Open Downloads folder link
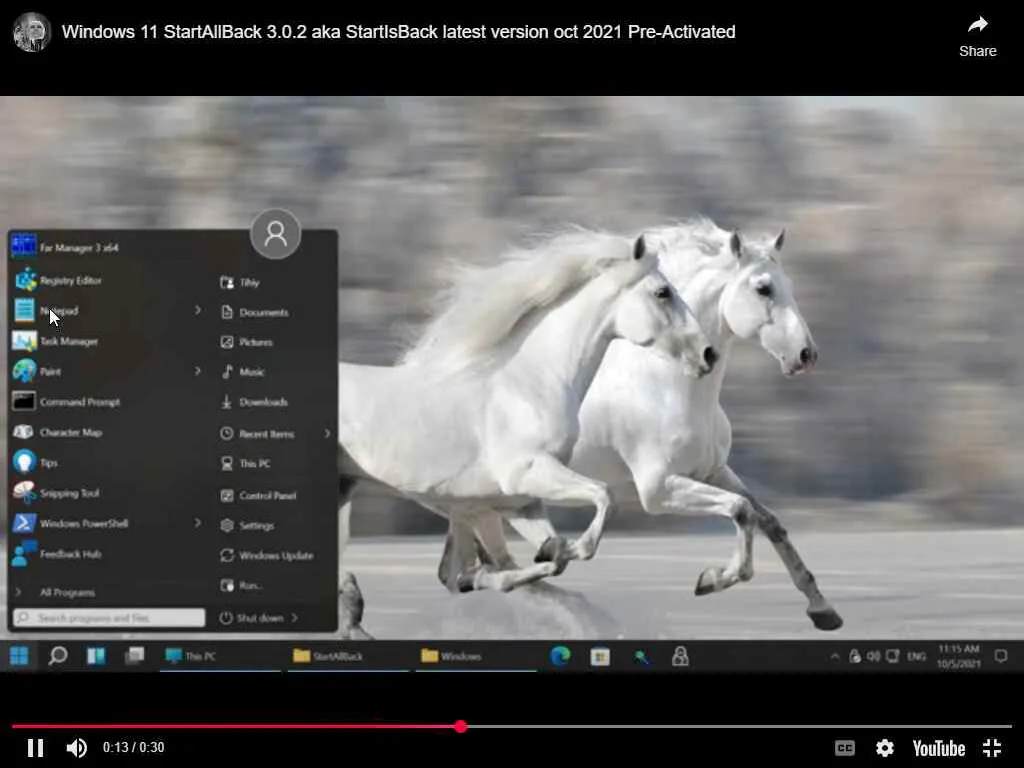Screen dimensions: 1024x768 pos(255,402)
